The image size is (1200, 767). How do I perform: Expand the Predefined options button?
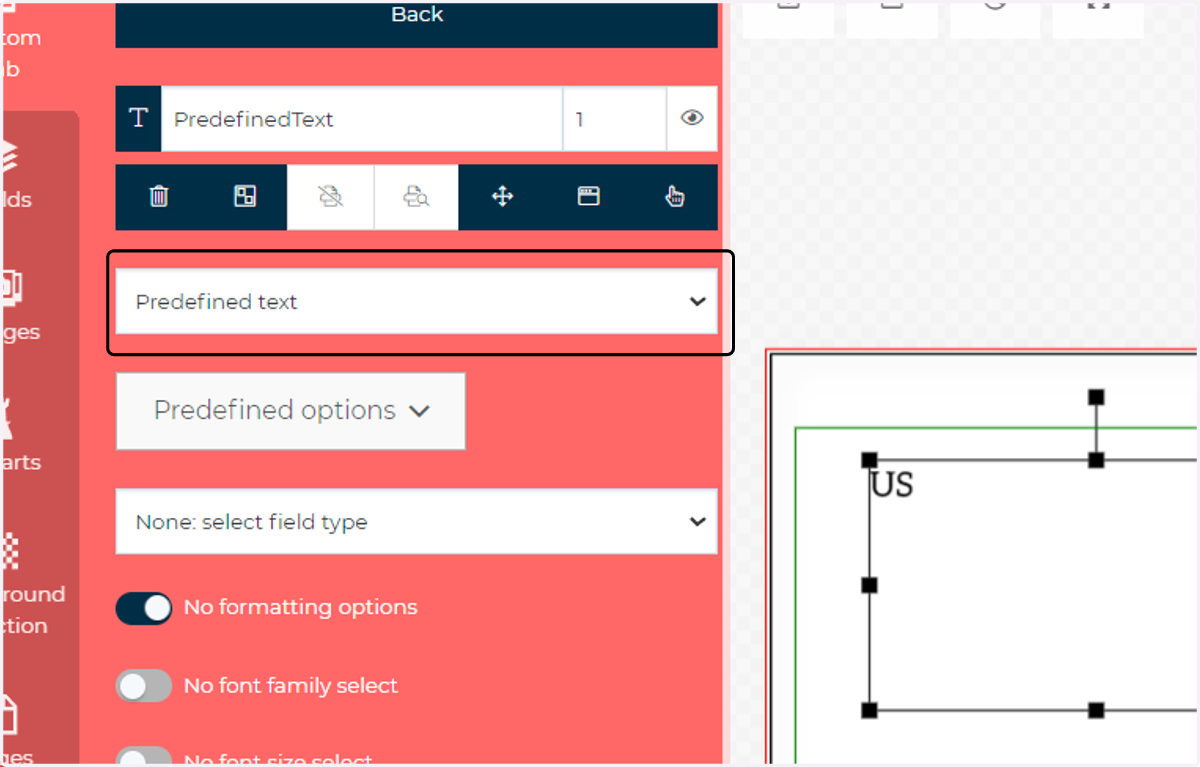(x=291, y=411)
